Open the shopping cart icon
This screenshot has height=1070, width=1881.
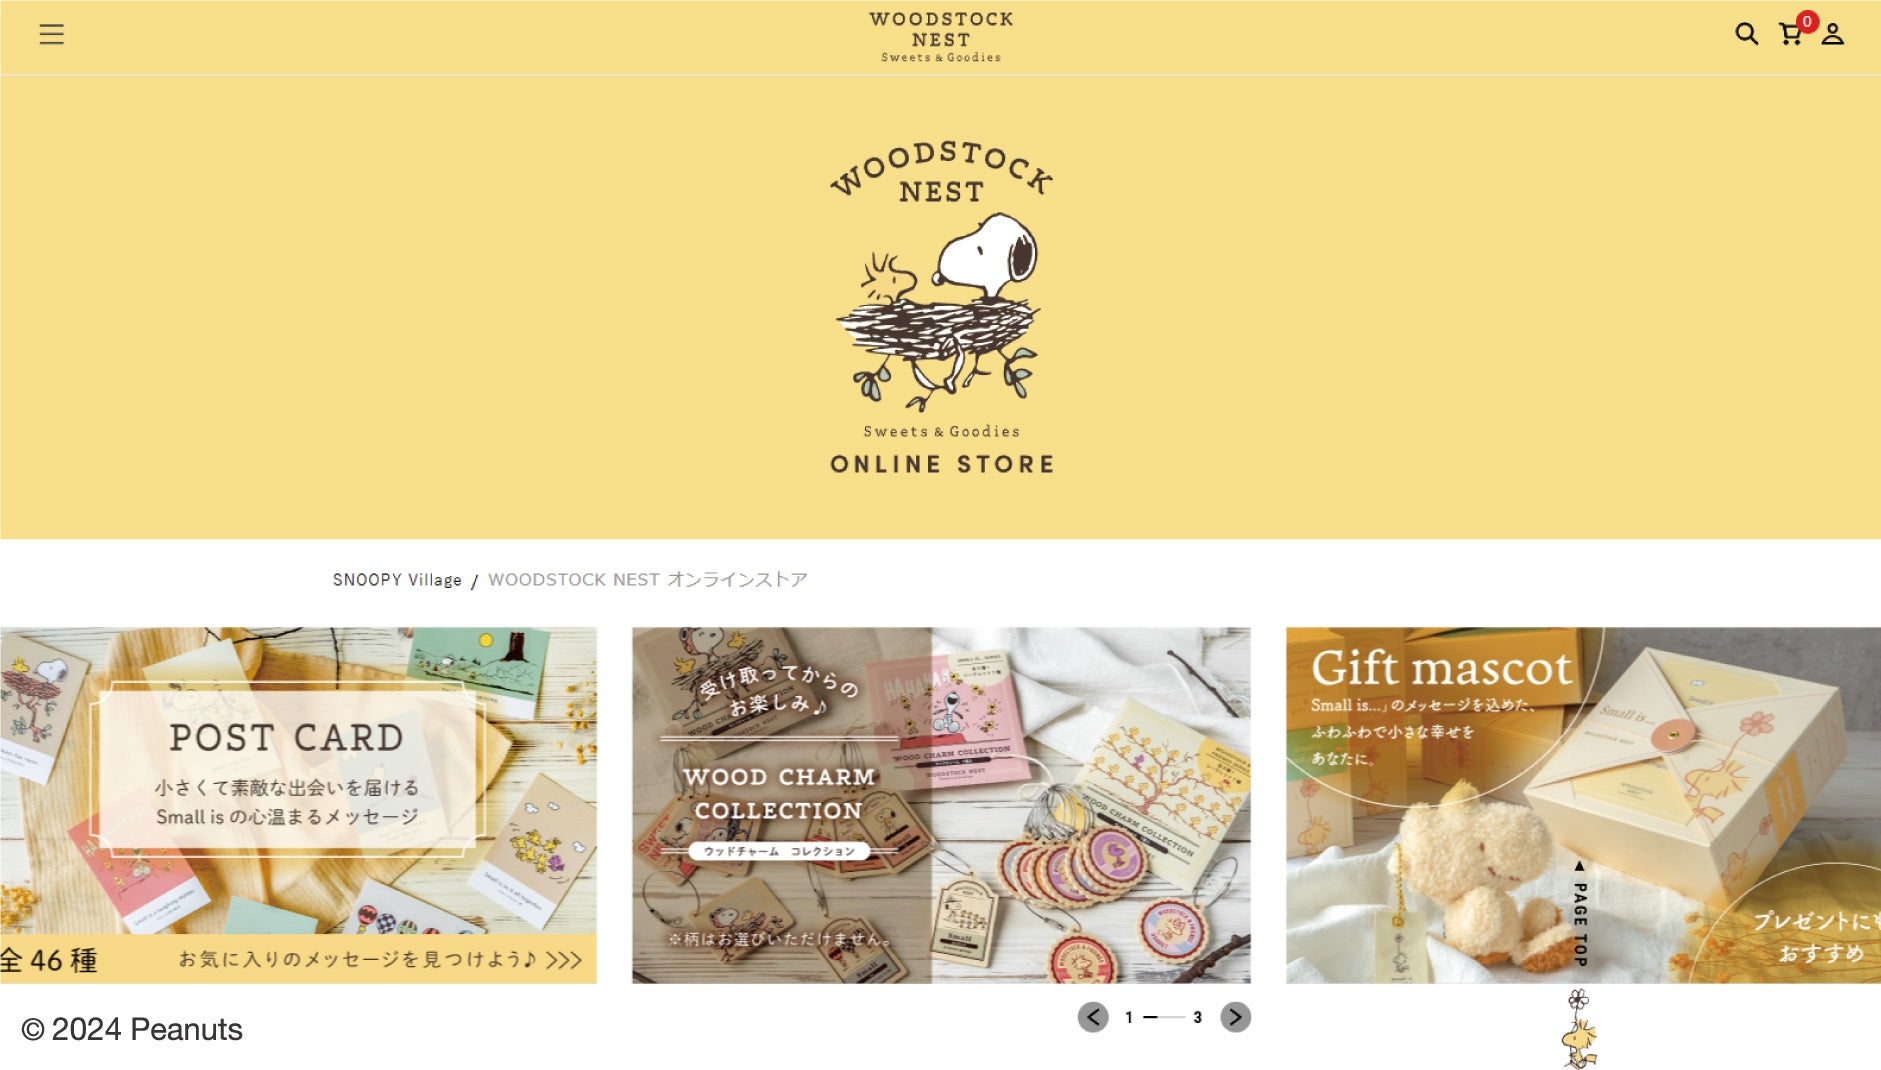click(1790, 35)
